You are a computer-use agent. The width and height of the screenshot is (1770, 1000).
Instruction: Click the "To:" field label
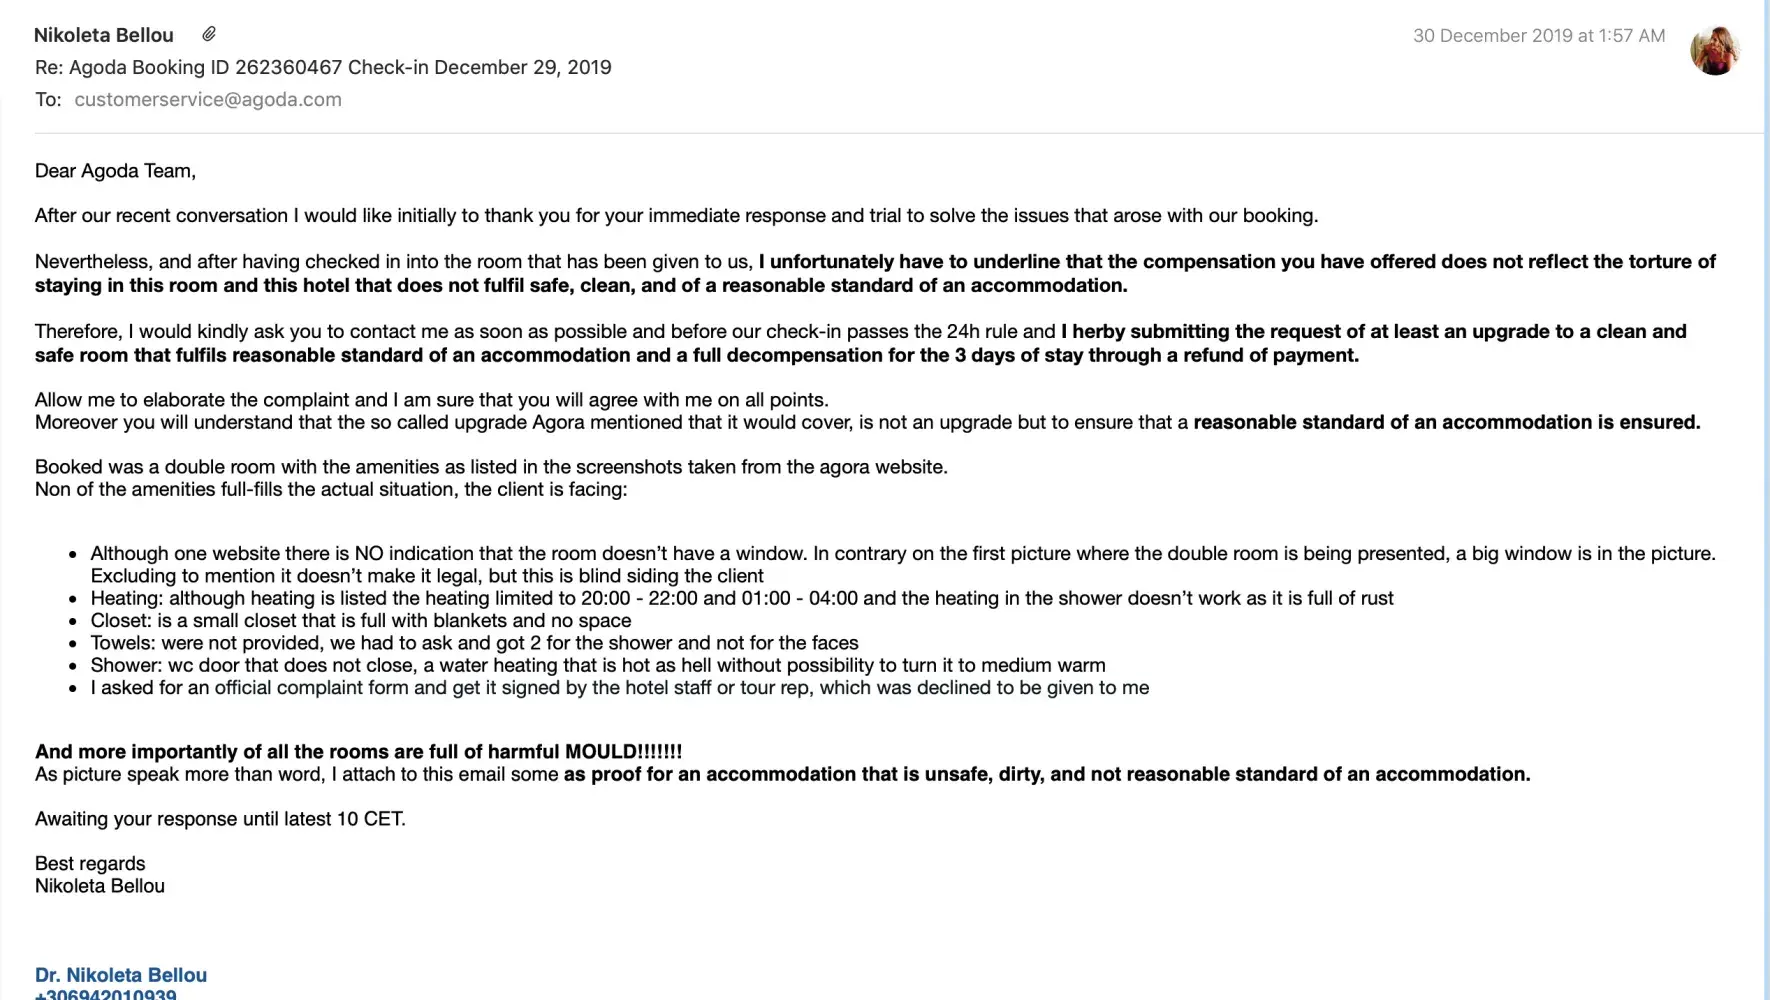[48, 99]
